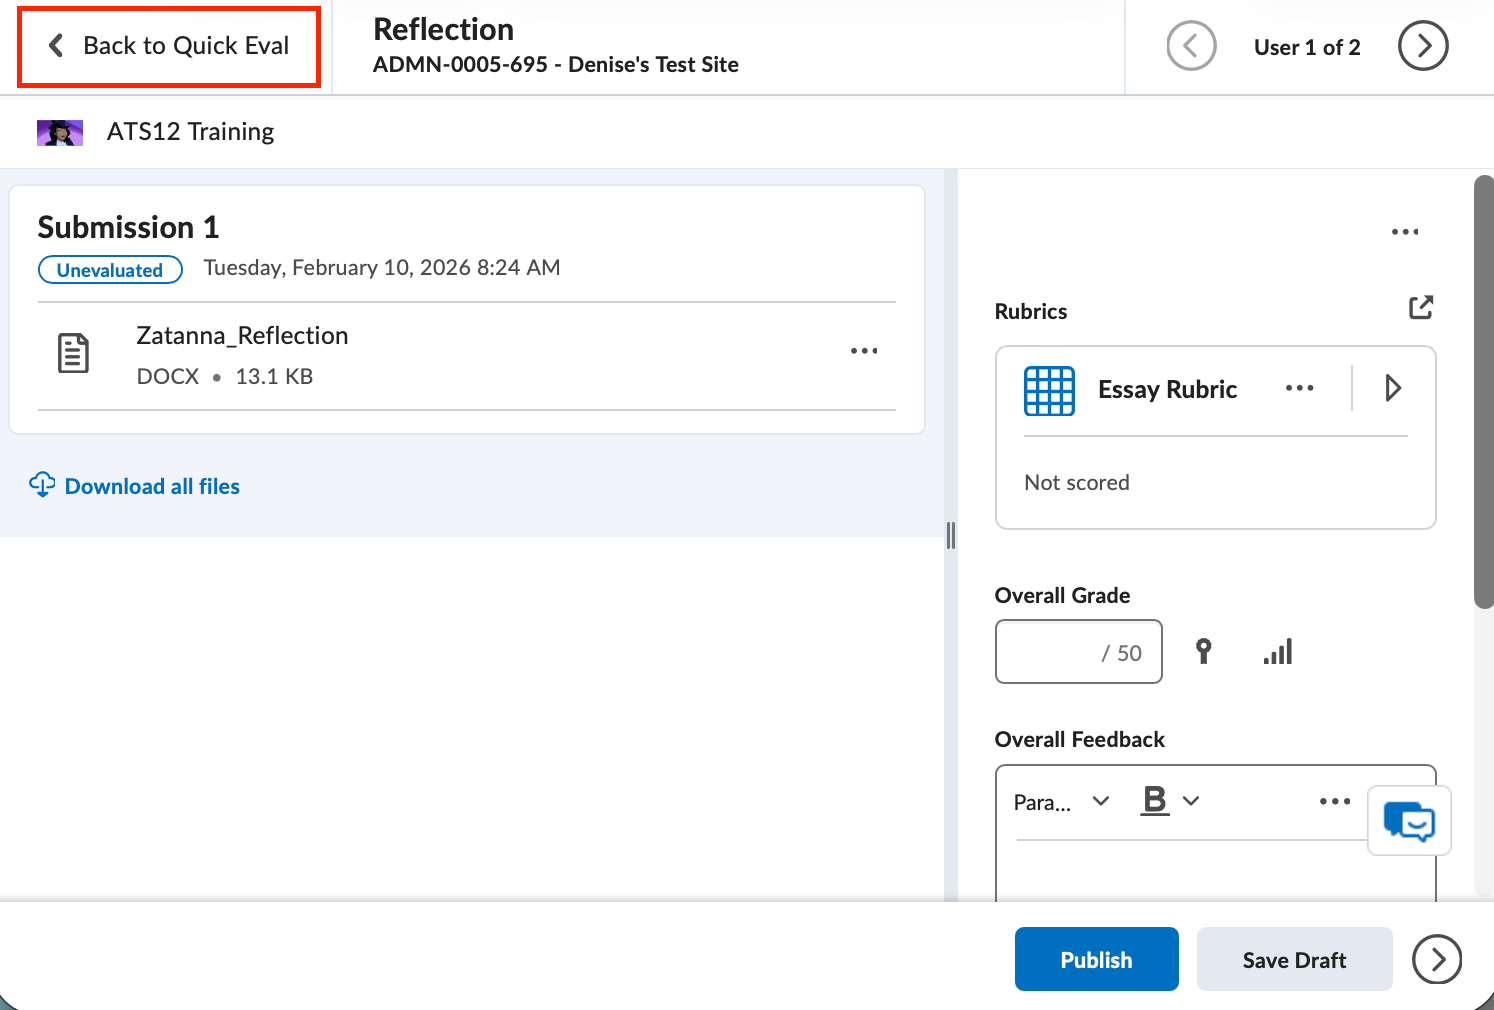Publish the evaluation
Screen dimensions: 1494x1010
[1096, 959]
